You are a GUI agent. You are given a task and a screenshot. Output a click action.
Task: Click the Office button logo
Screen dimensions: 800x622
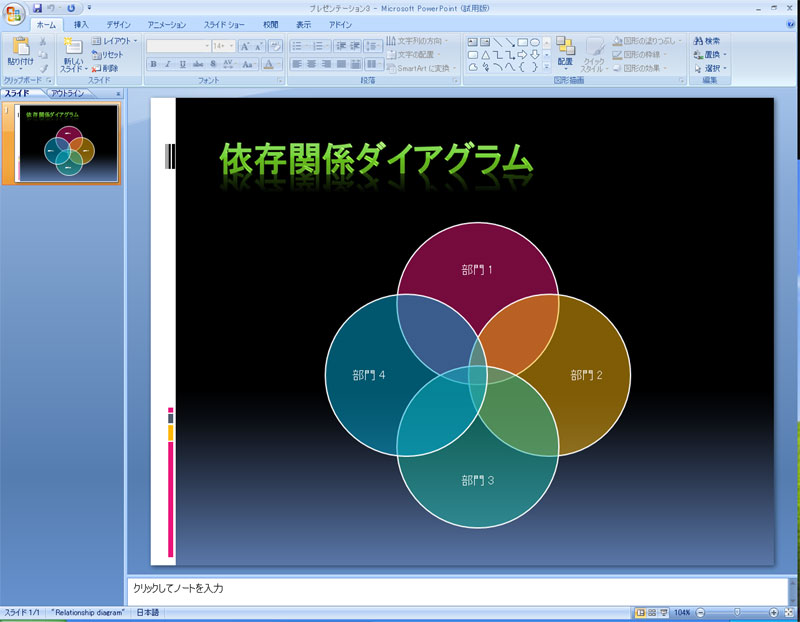(x=14, y=14)
